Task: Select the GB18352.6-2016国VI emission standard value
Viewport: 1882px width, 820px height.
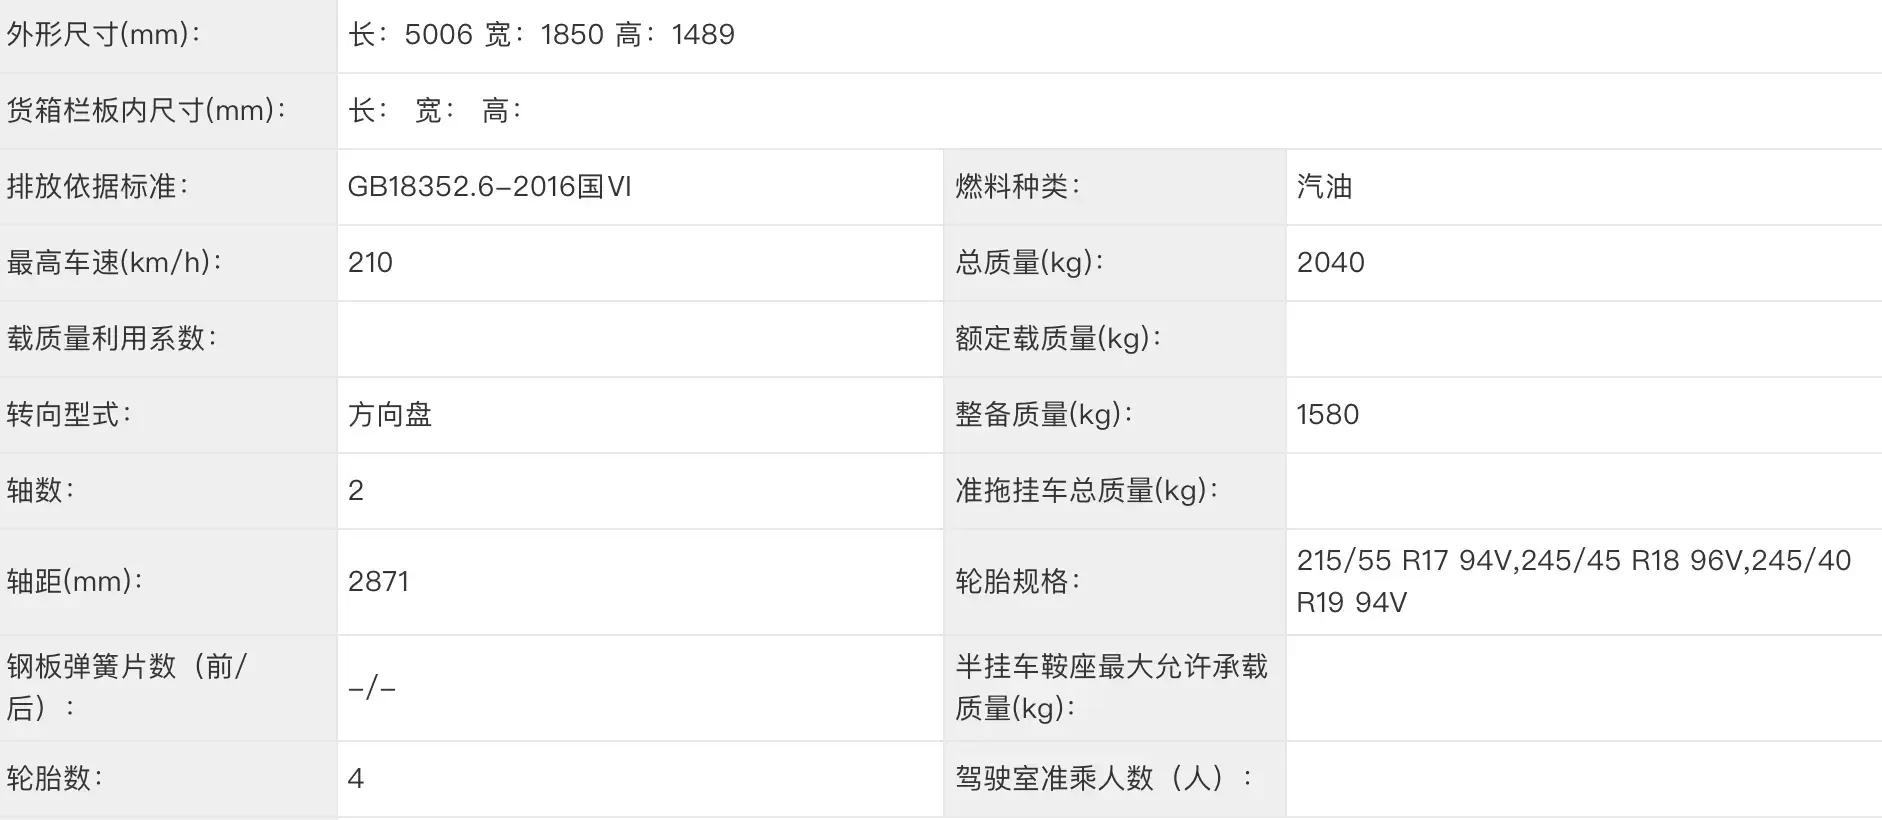Action: pyautogui.click(x=489, y=187)
